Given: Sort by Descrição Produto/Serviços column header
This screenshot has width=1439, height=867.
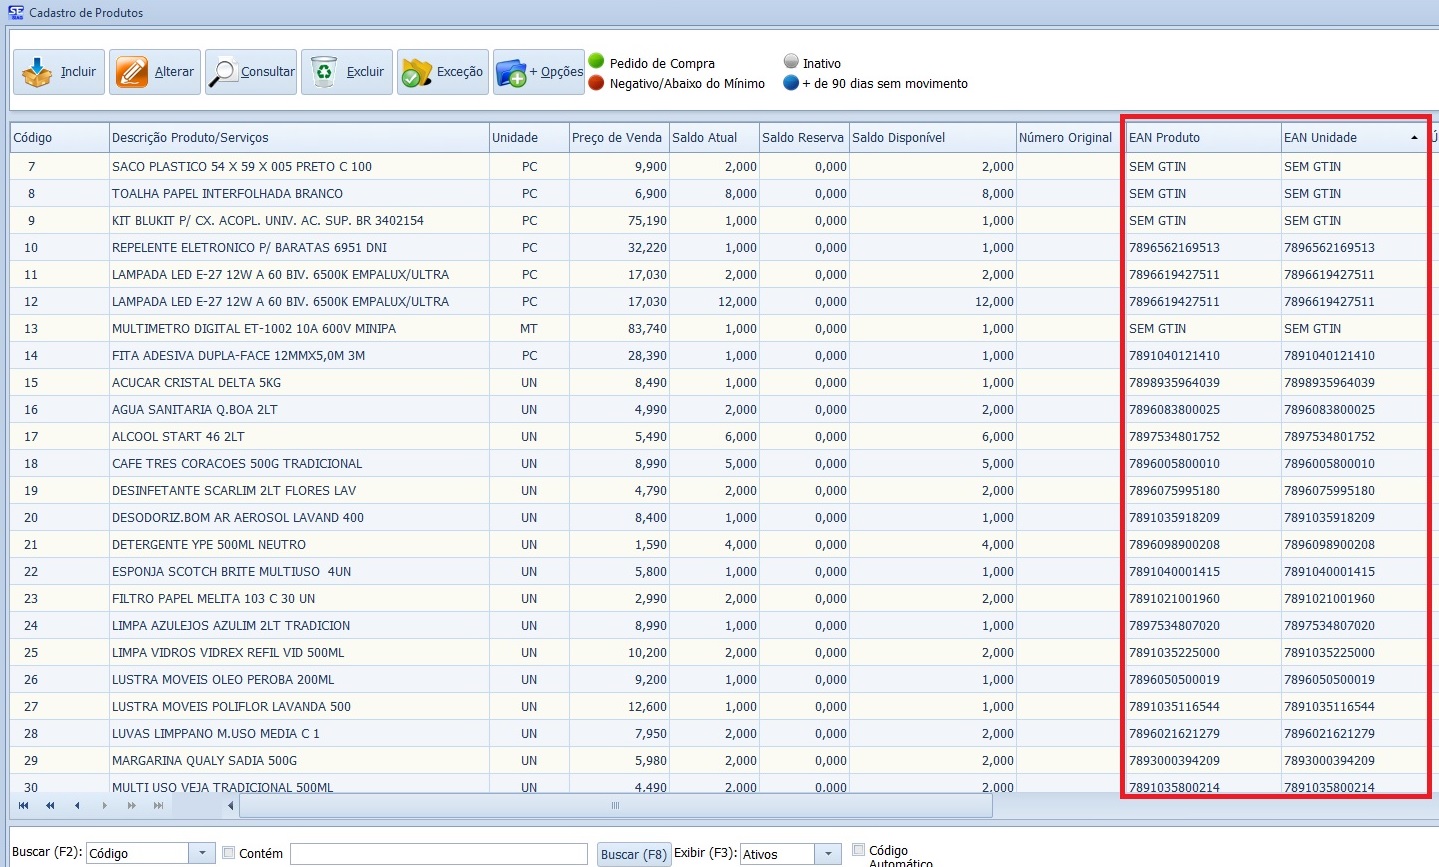Looking at the screenshot, I should point(298,138).
